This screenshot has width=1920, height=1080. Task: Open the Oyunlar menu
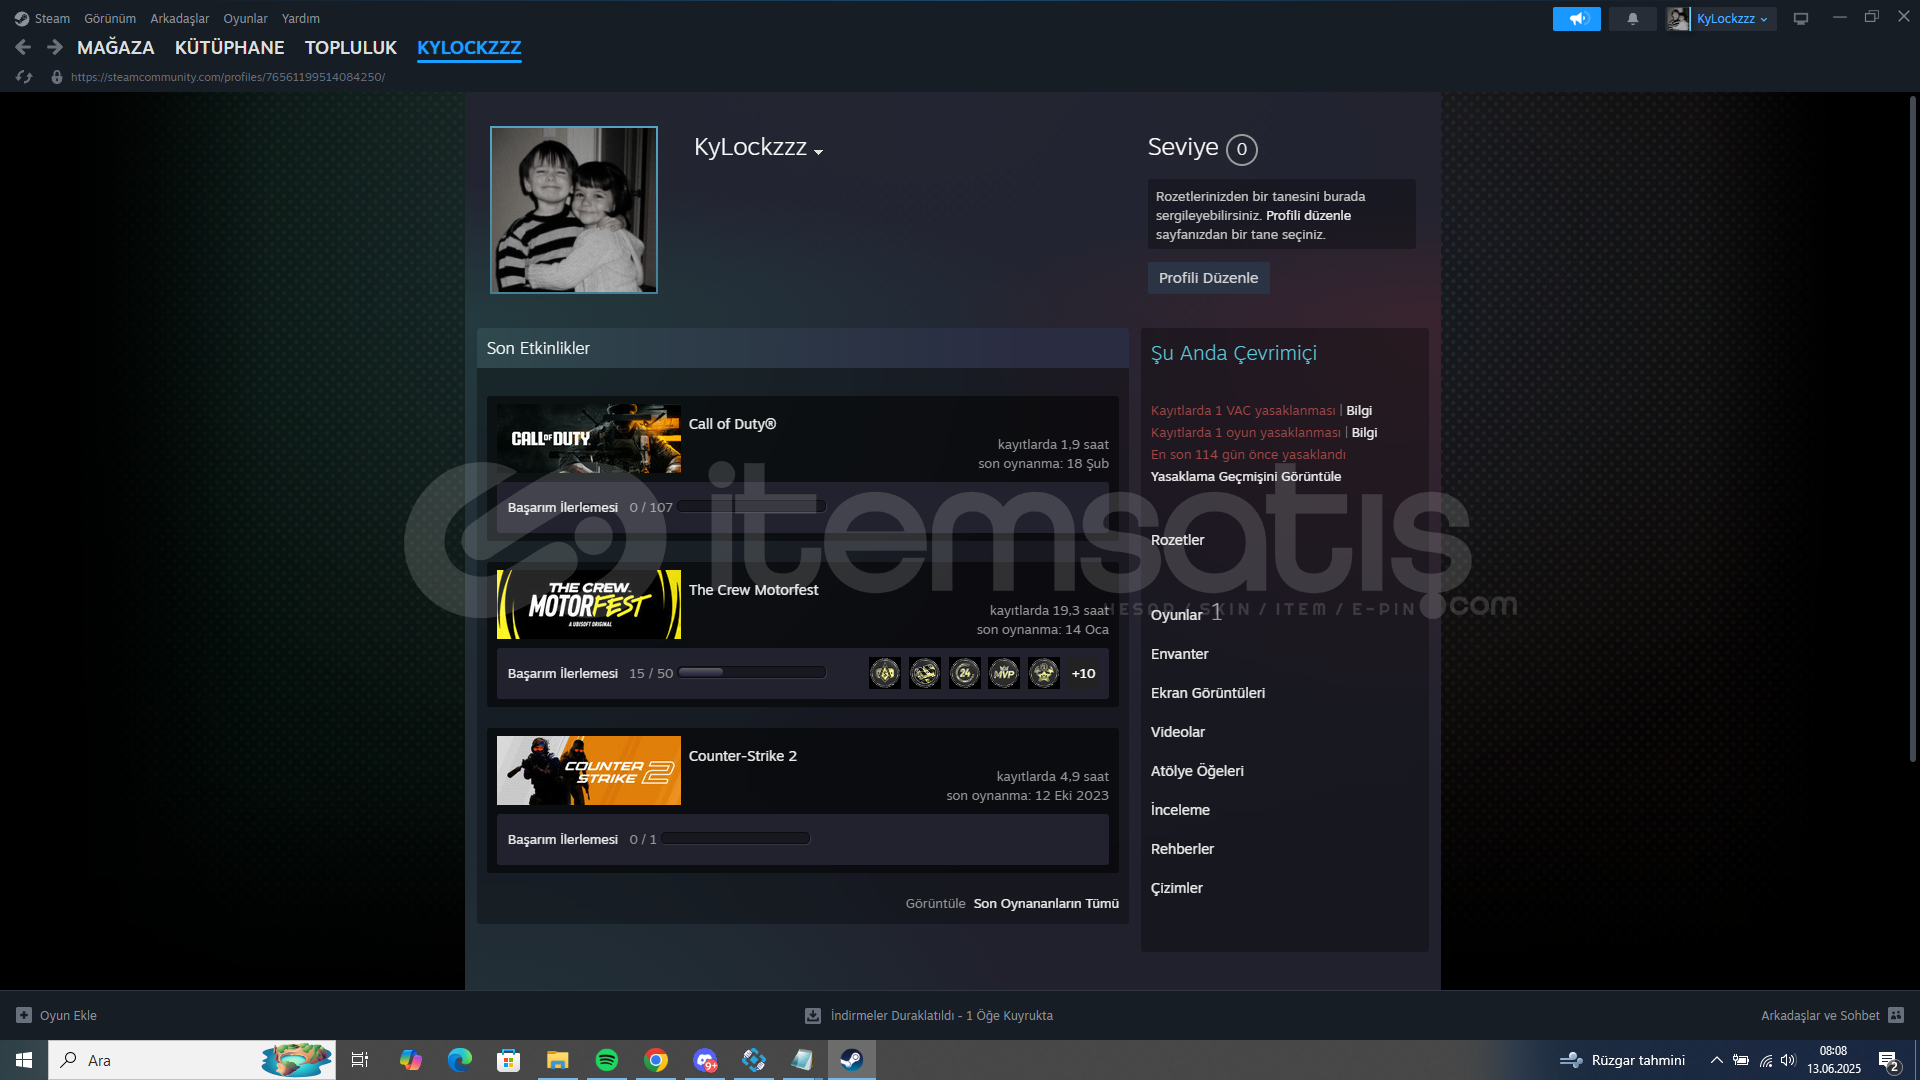pyautogui.click(x=245, y=19)
